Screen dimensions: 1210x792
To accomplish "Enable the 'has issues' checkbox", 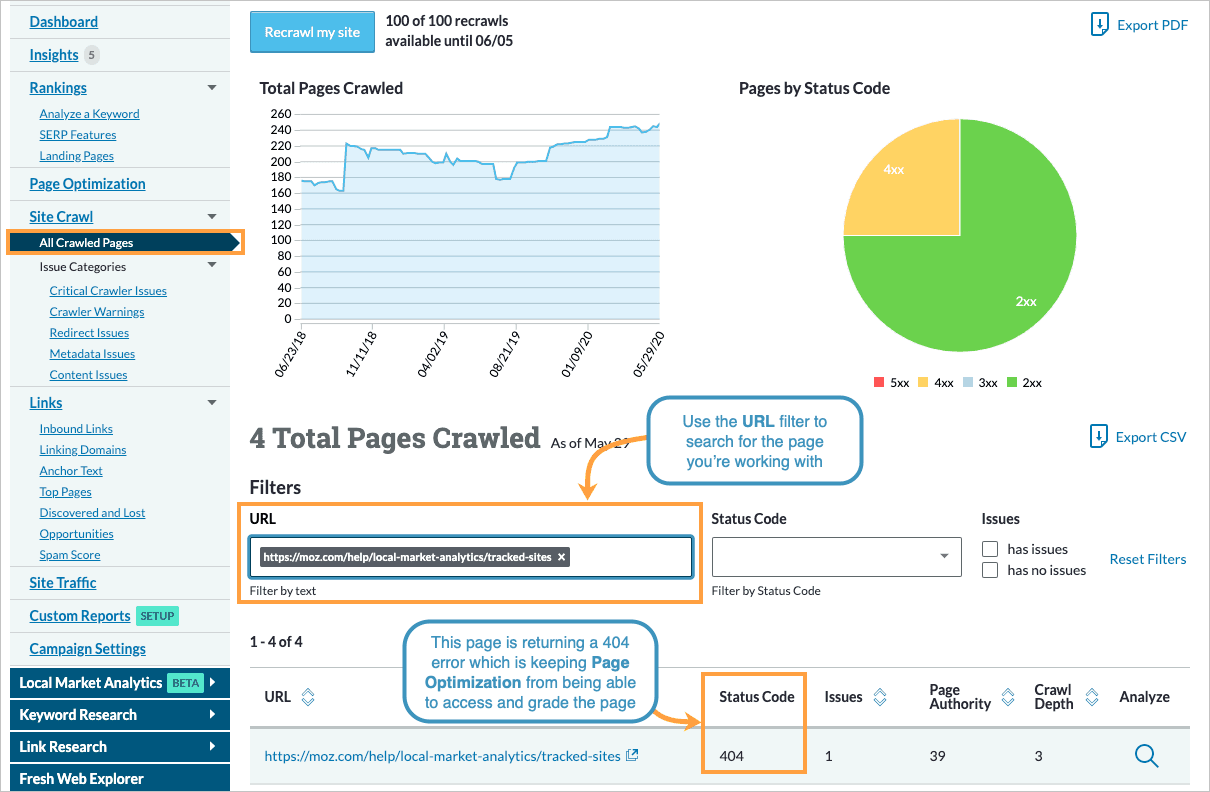I will [990, 548].
